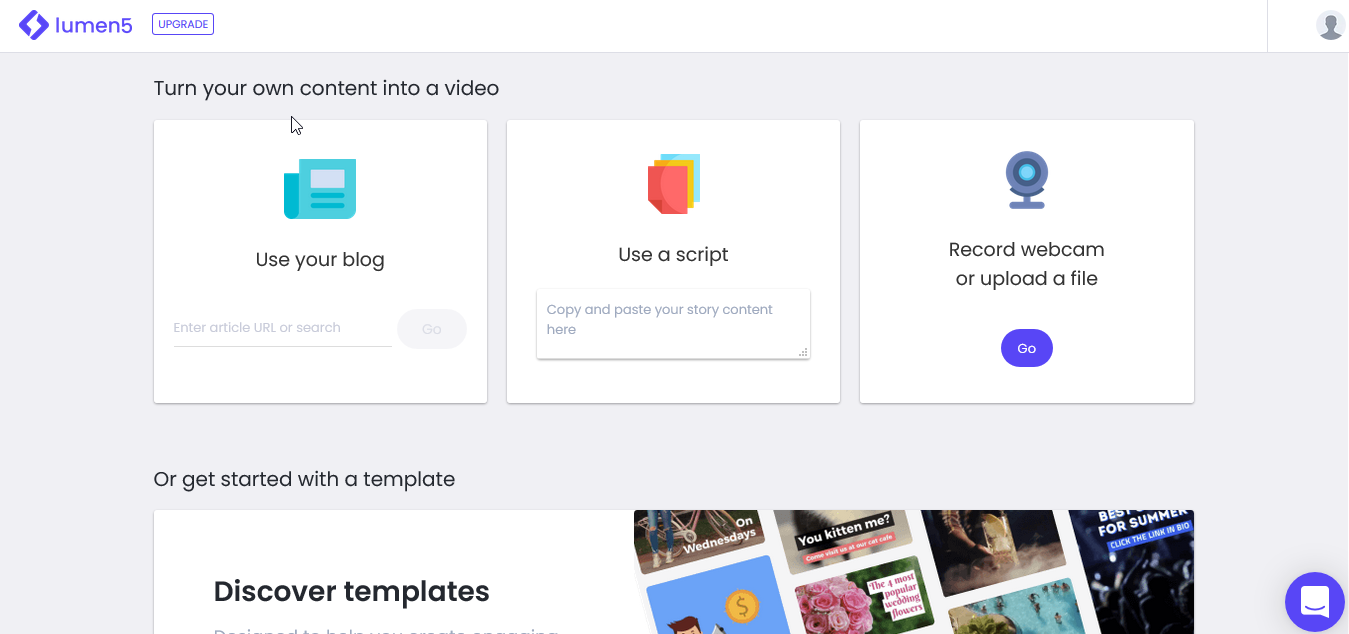Click the purple Go button for webcam
This screenshot has height=634, width=1349.
point(1027,348)
